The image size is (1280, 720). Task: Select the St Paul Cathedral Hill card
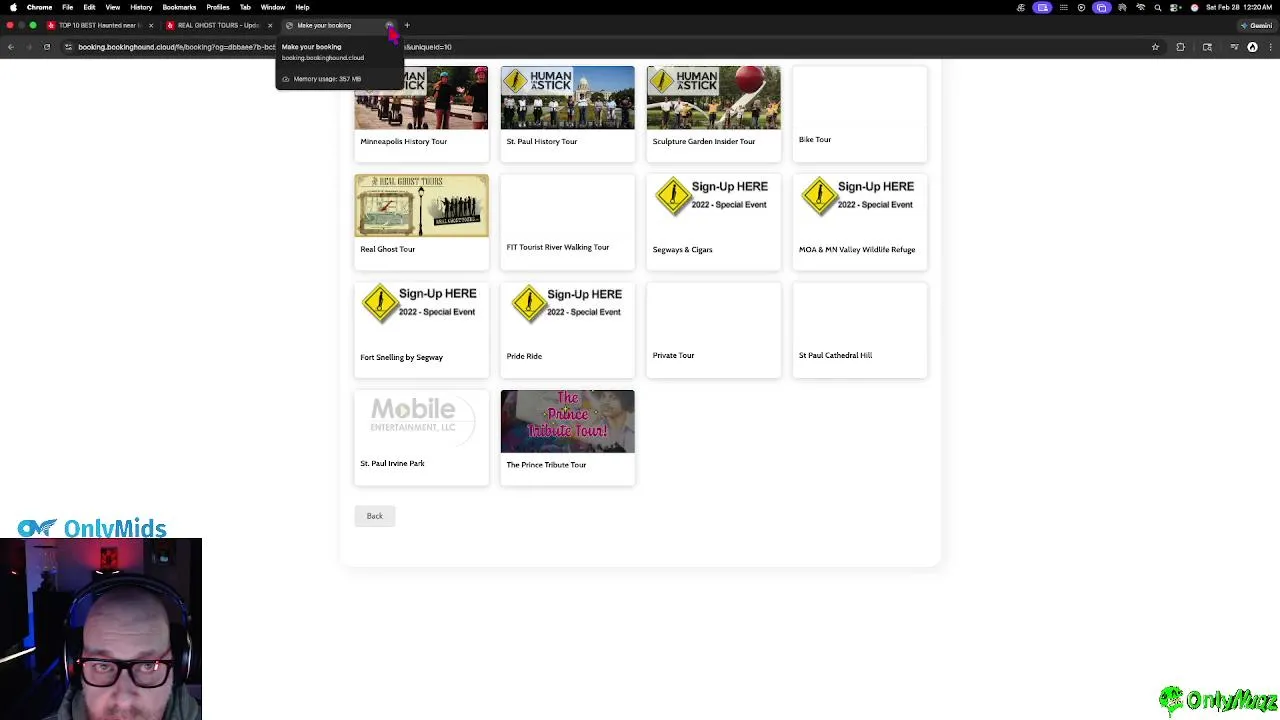click(x=859, y=330)
